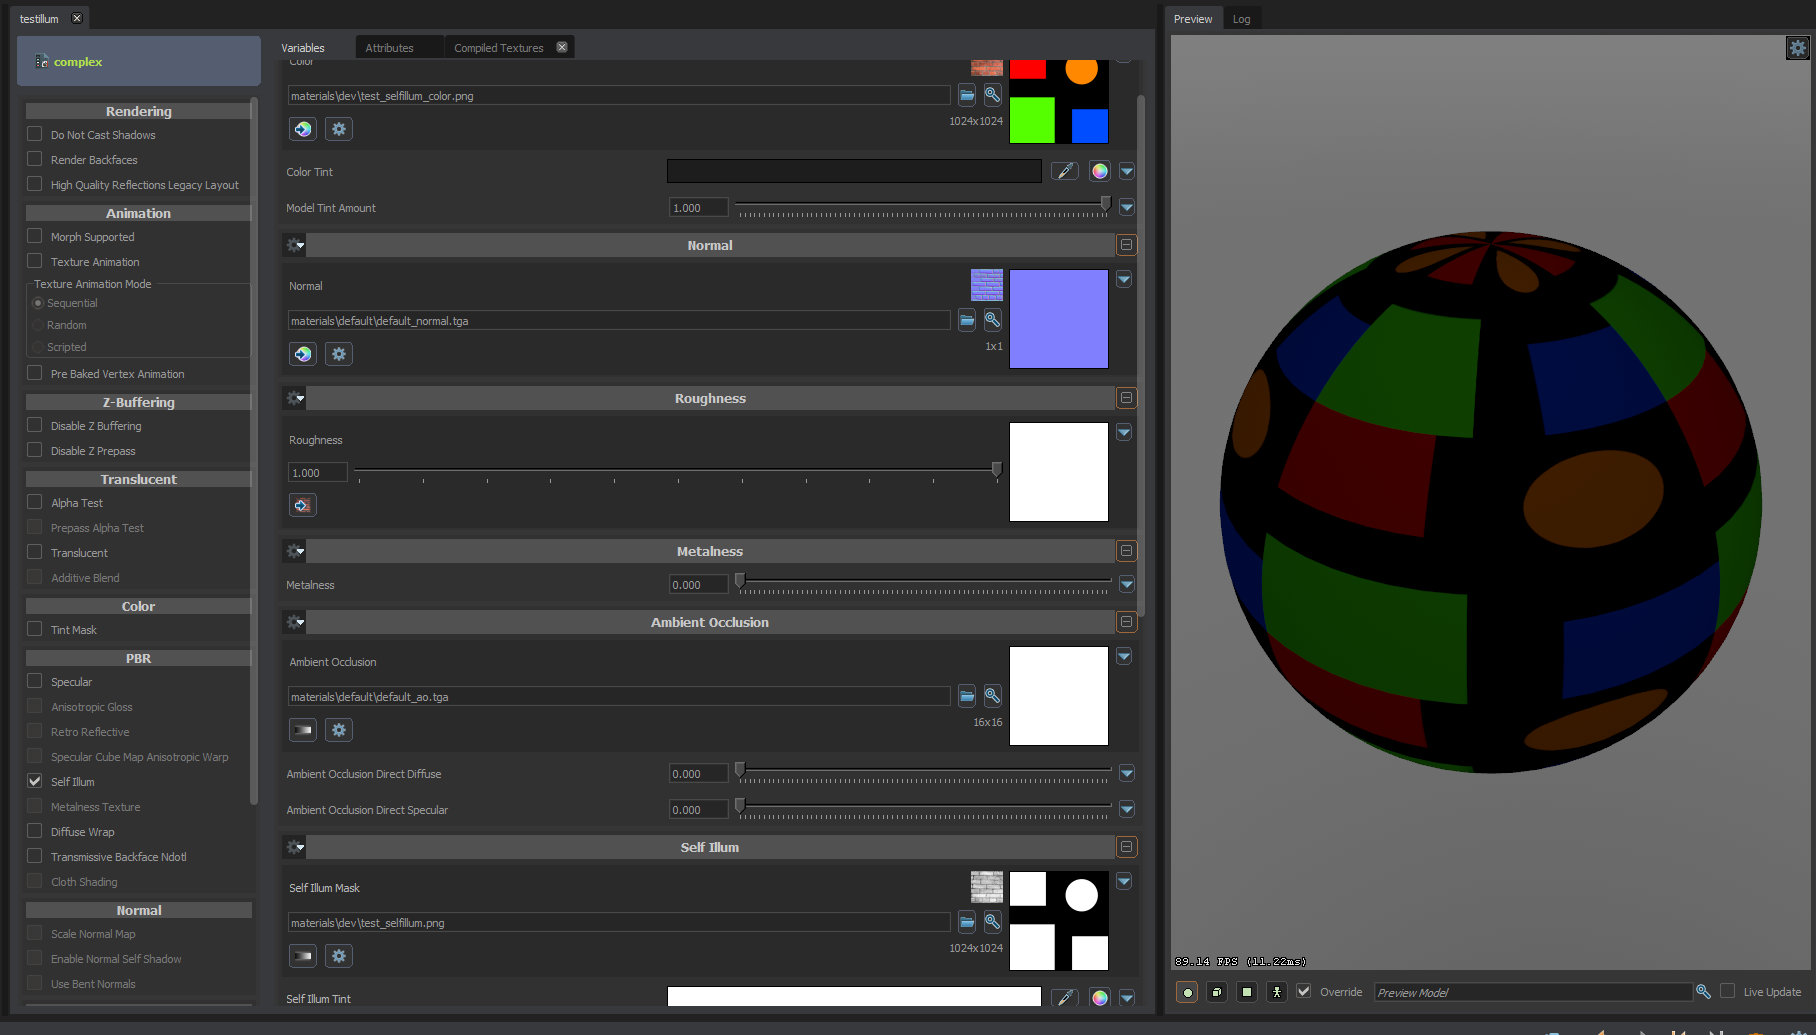Select the sphere preview shape icon
This screenshot has width=1816, height=1035.
1187,992
